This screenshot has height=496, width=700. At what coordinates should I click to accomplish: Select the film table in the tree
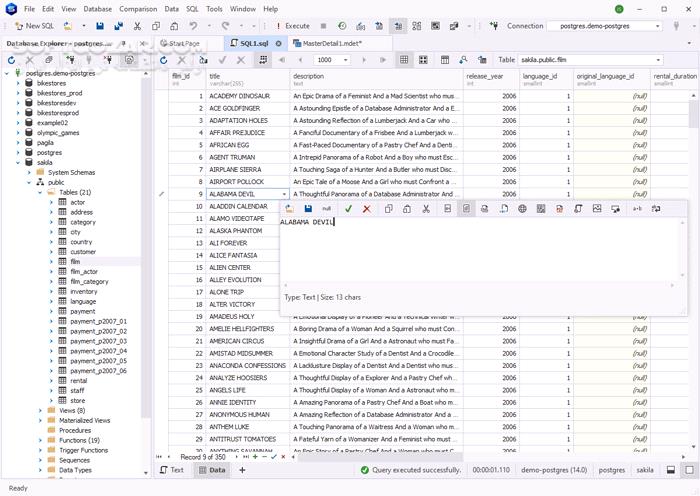pyautogui.click(x=75, y=262)
